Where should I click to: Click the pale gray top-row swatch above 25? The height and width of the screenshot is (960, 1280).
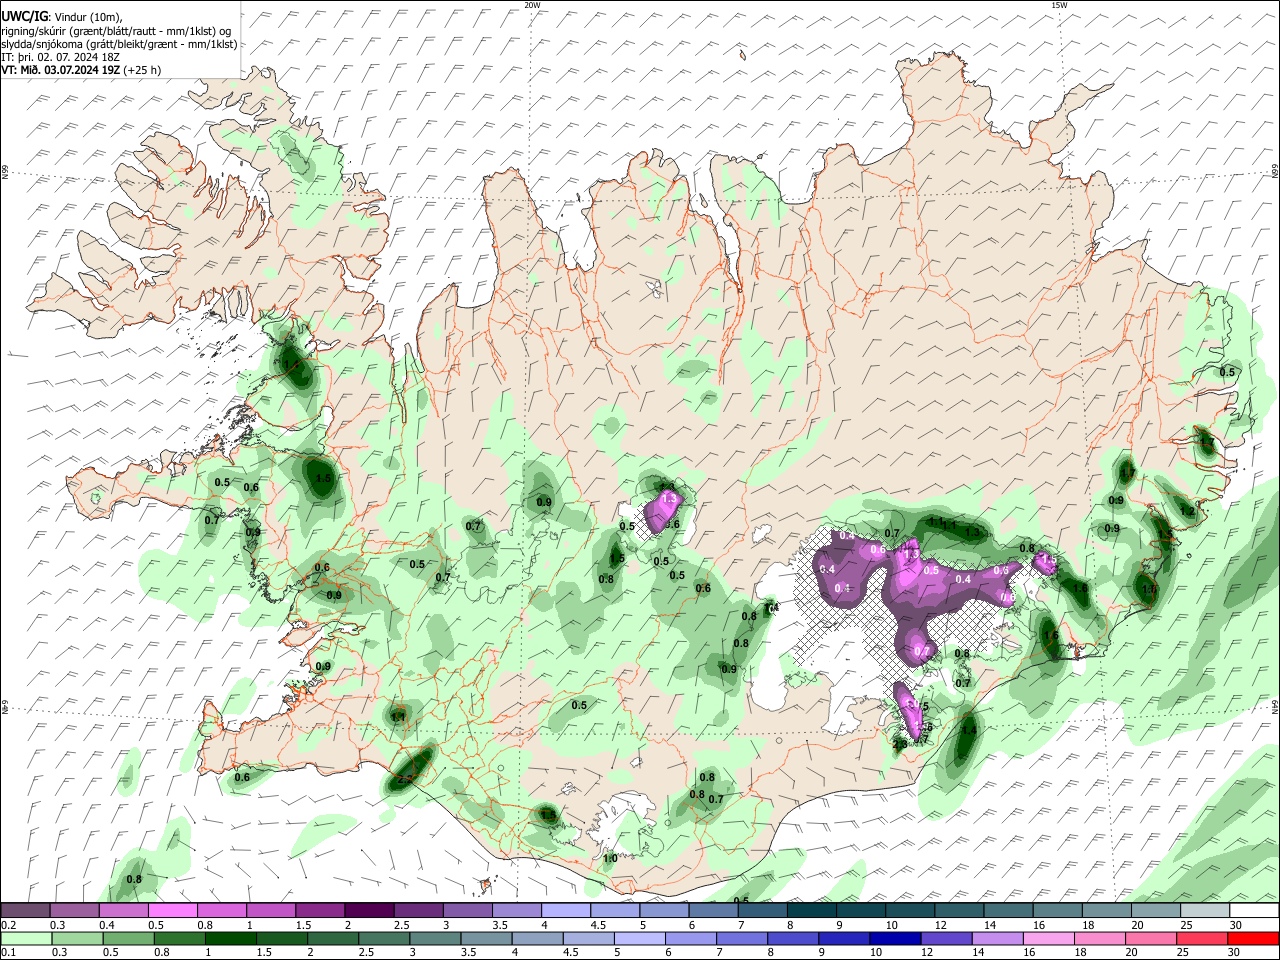click(1205, 911)
